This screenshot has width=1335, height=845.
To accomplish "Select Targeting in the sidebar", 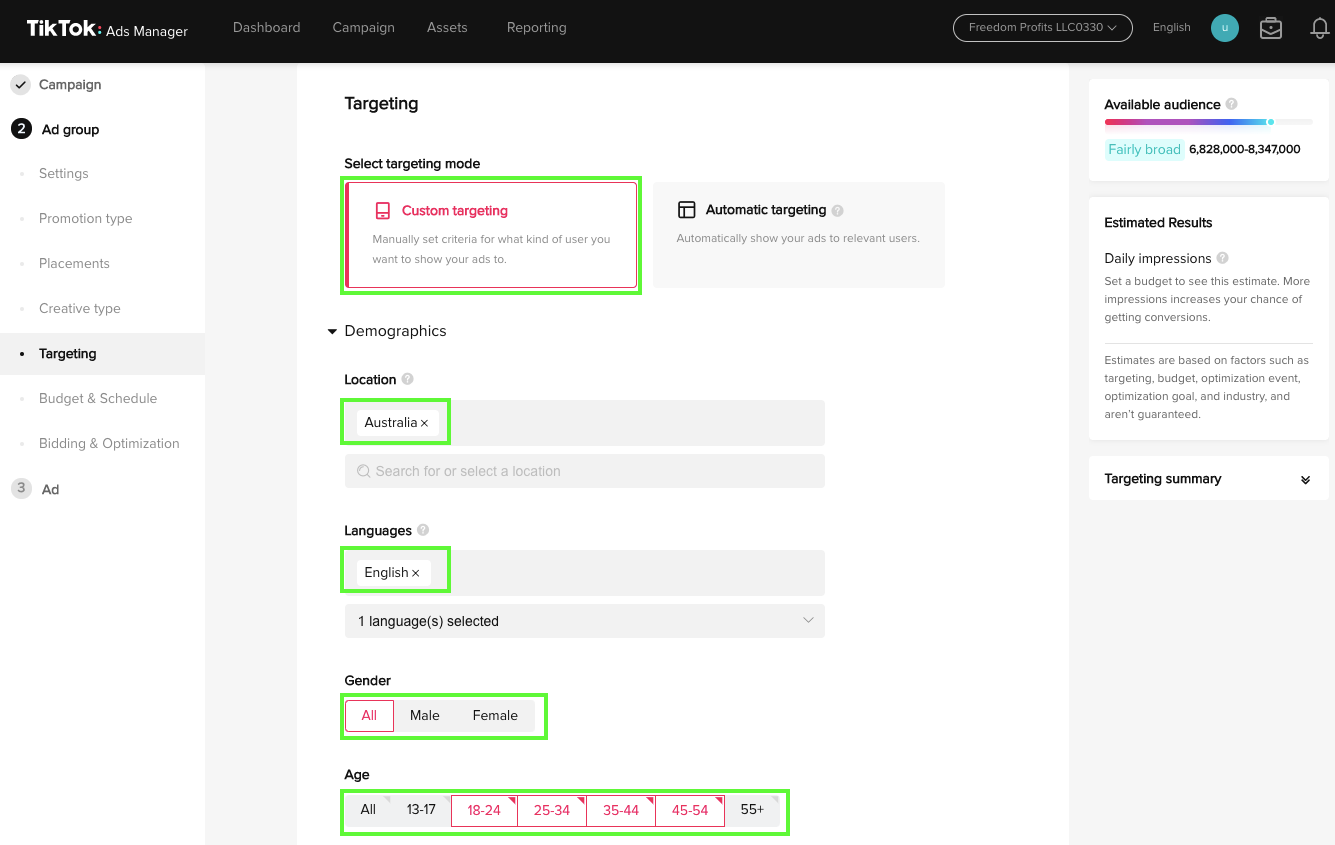I will (102, 354).
